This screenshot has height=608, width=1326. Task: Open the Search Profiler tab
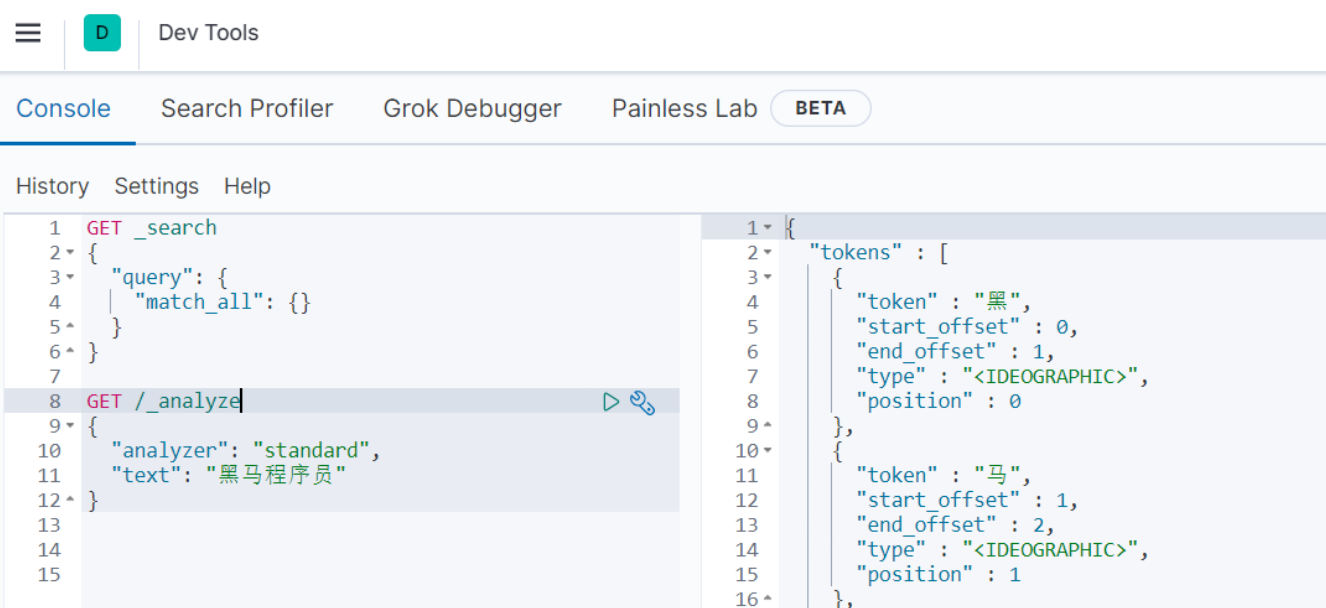click(x=247, y=109)
